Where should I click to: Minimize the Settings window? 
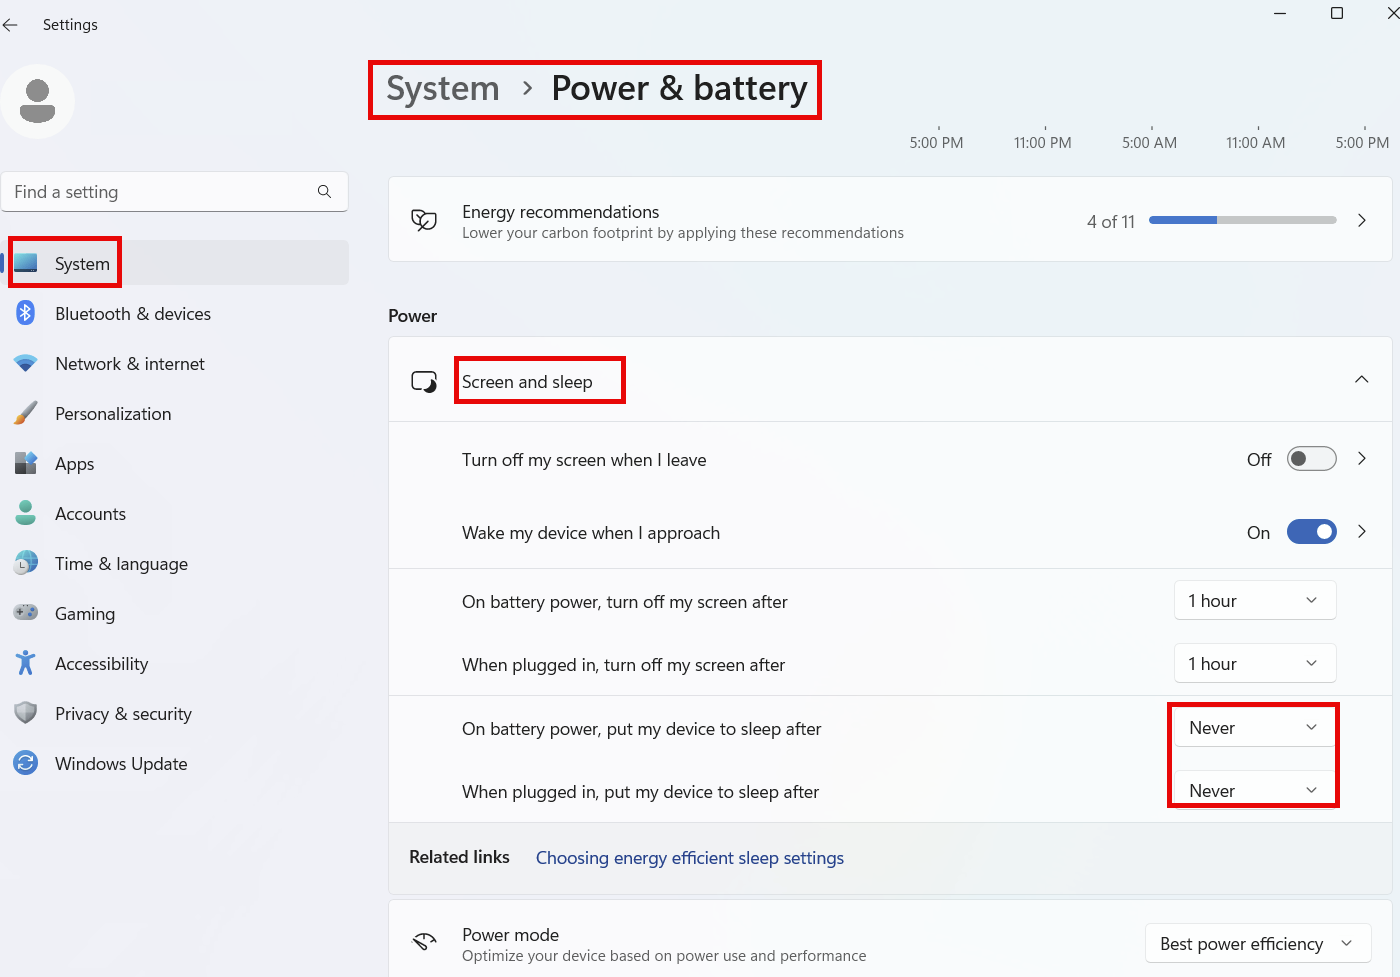tap(1280, 13)
